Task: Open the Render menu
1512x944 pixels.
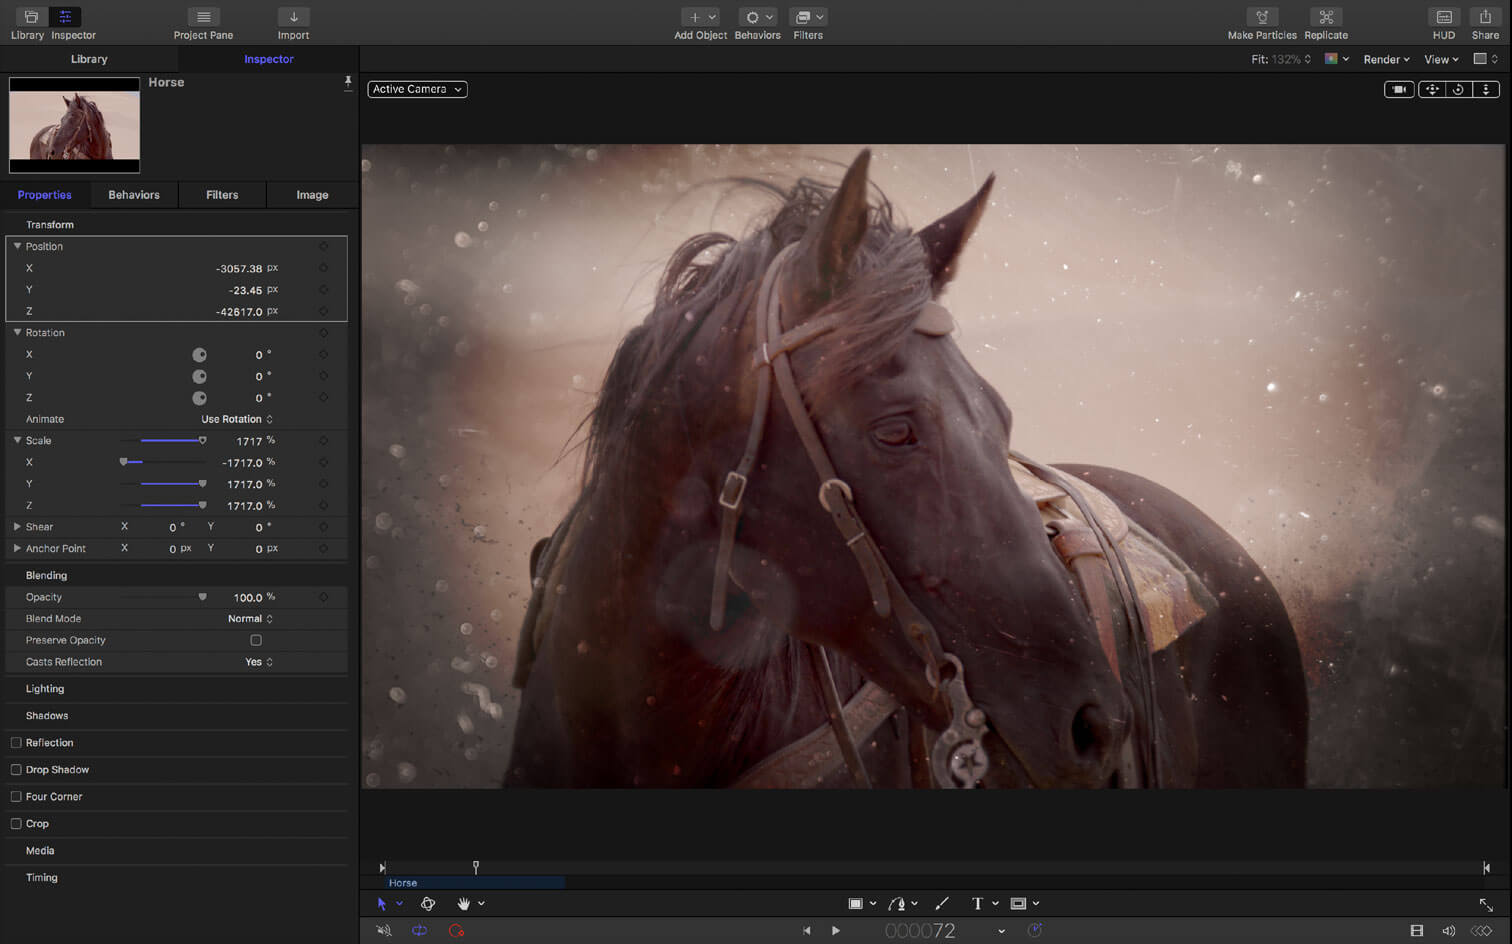Action: (1386, 60)
